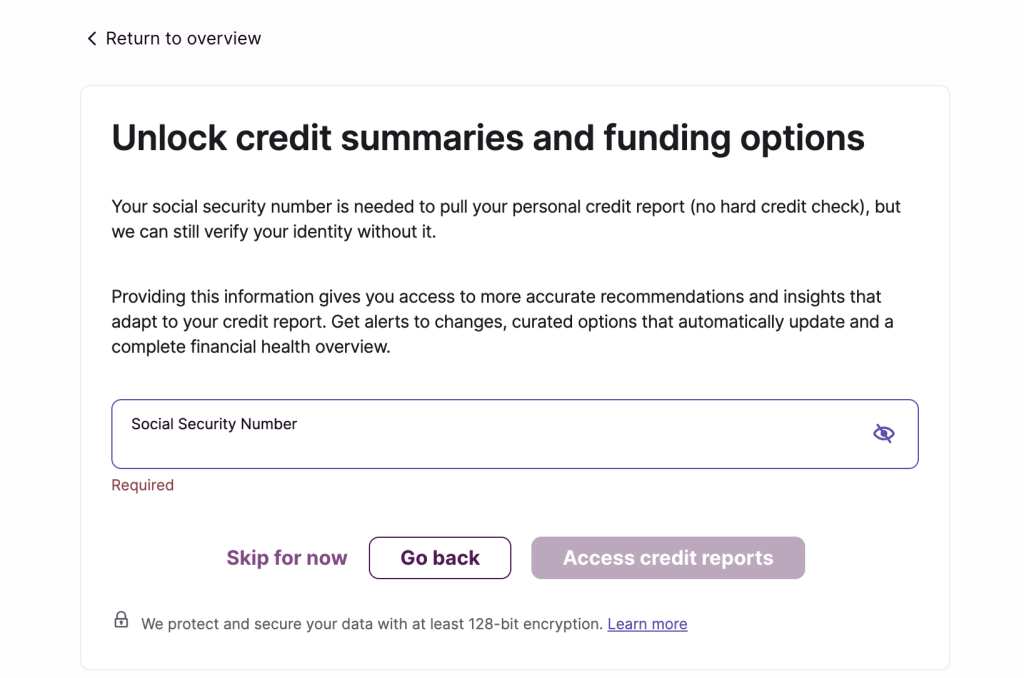Click the "complete financial health overview" text
This screenshot has width=1024, height=678.
point(250,347)
